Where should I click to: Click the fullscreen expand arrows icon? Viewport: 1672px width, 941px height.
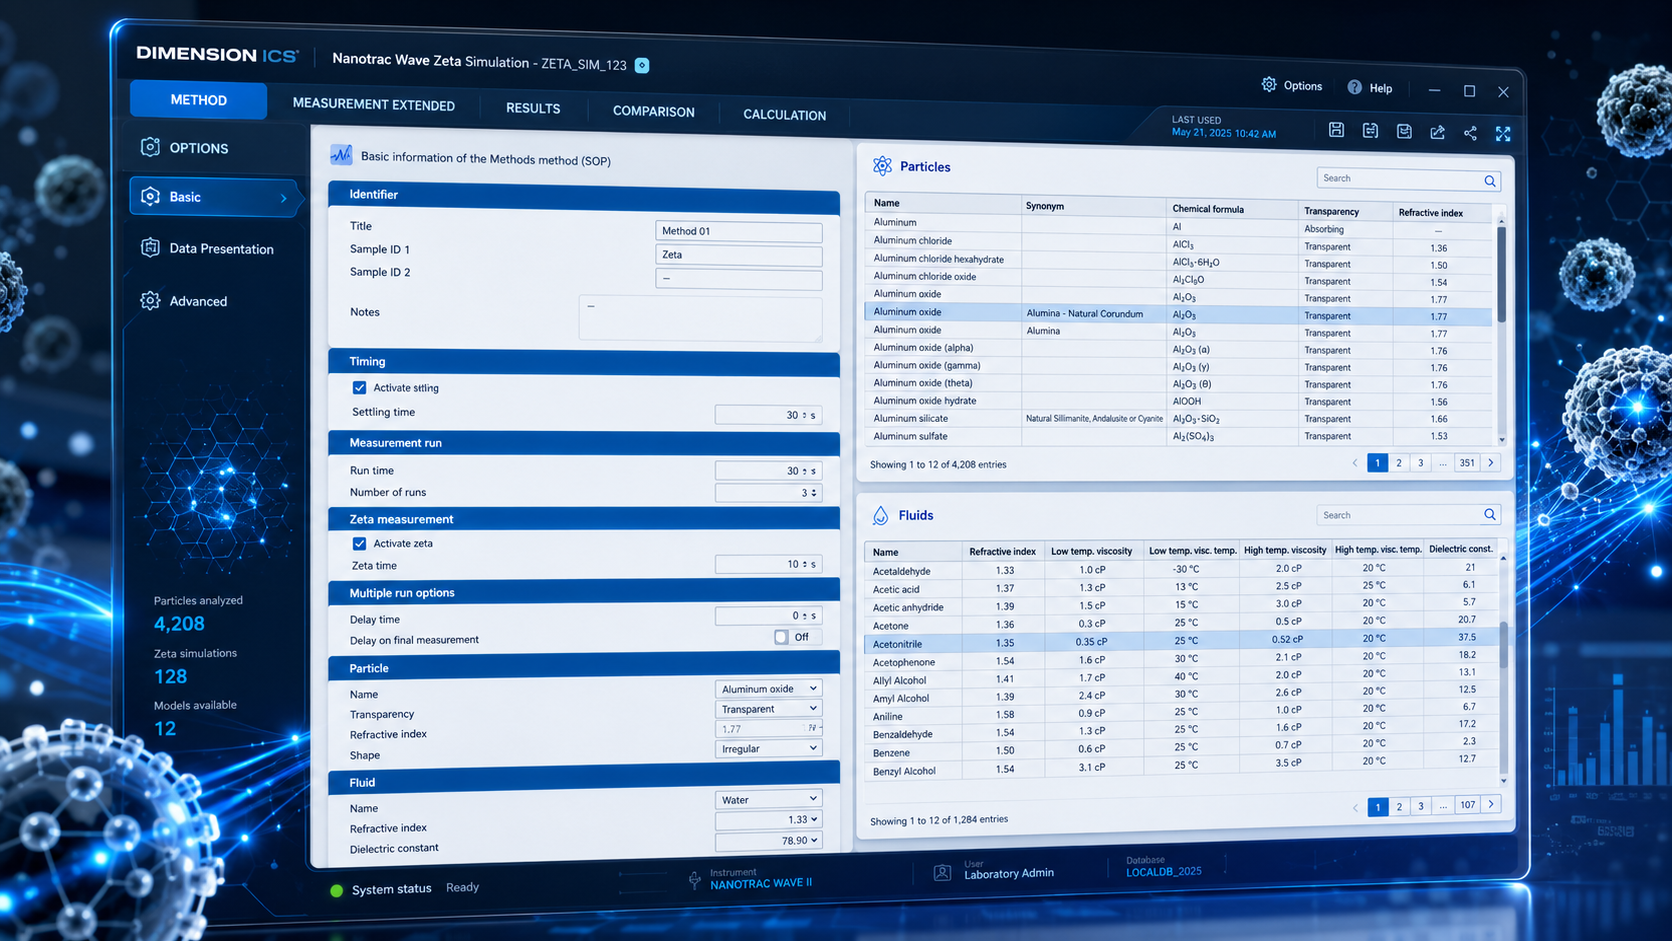click(x=1503, y=133)
